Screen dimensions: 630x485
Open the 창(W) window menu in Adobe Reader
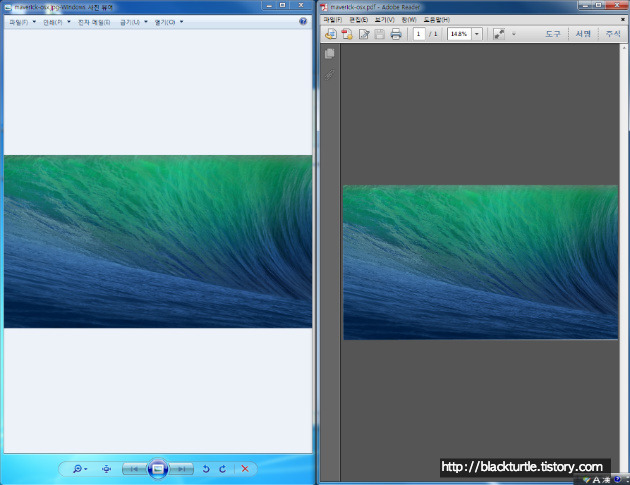pyautogui.click(x=409, y=20)
